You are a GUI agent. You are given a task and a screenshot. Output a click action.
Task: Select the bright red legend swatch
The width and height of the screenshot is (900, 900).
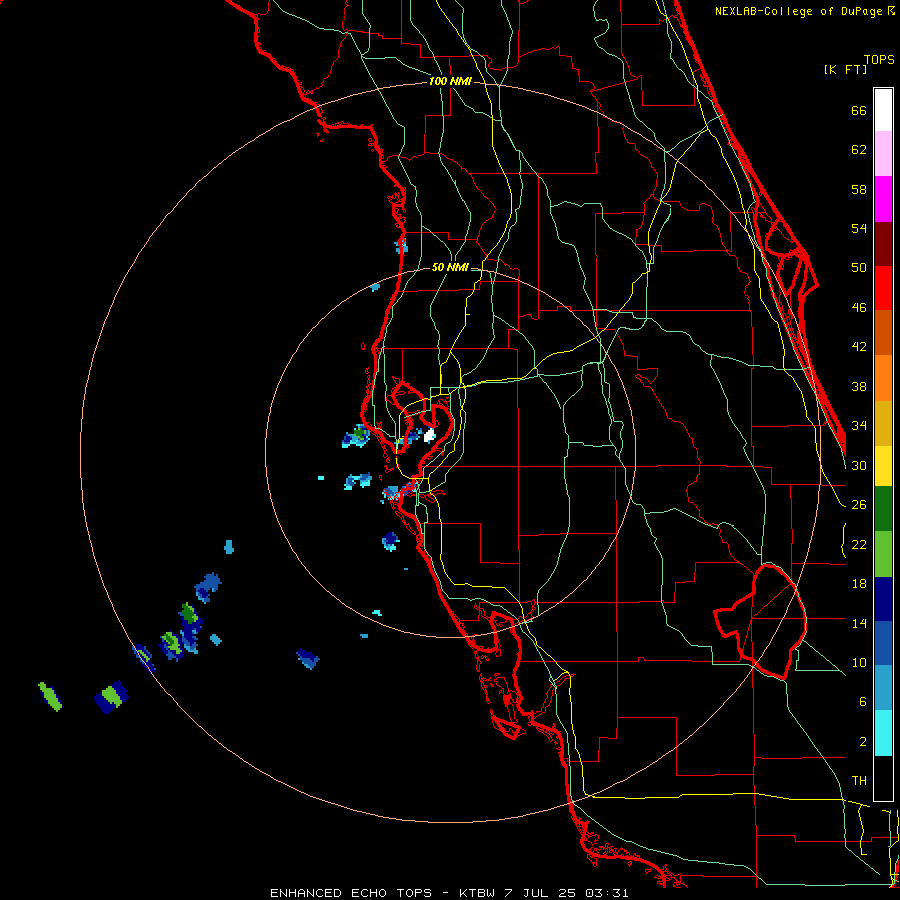coord(883,288)
